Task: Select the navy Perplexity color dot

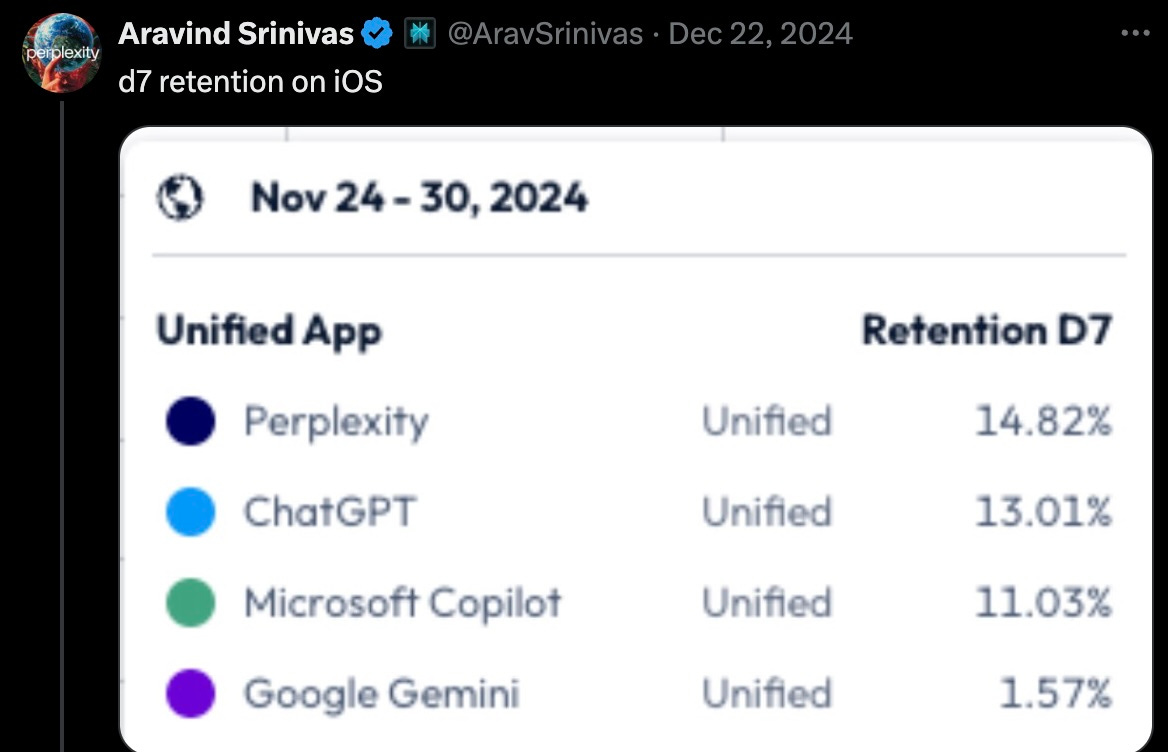Action: tap(191, 421)
